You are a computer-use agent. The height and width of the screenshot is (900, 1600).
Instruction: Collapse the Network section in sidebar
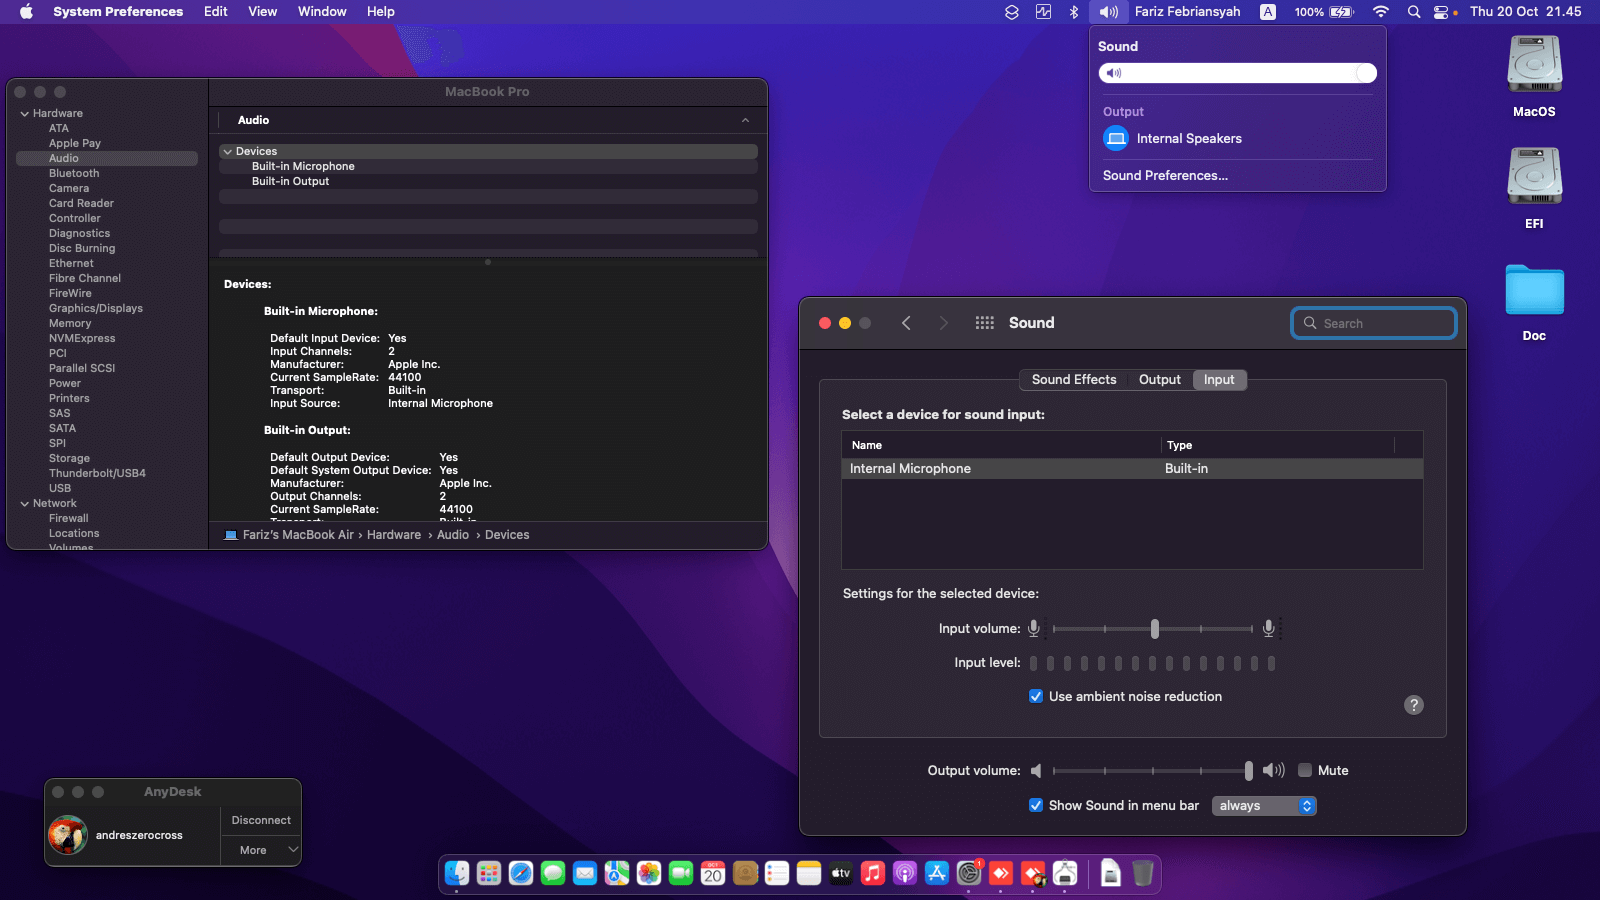point(25,504)
